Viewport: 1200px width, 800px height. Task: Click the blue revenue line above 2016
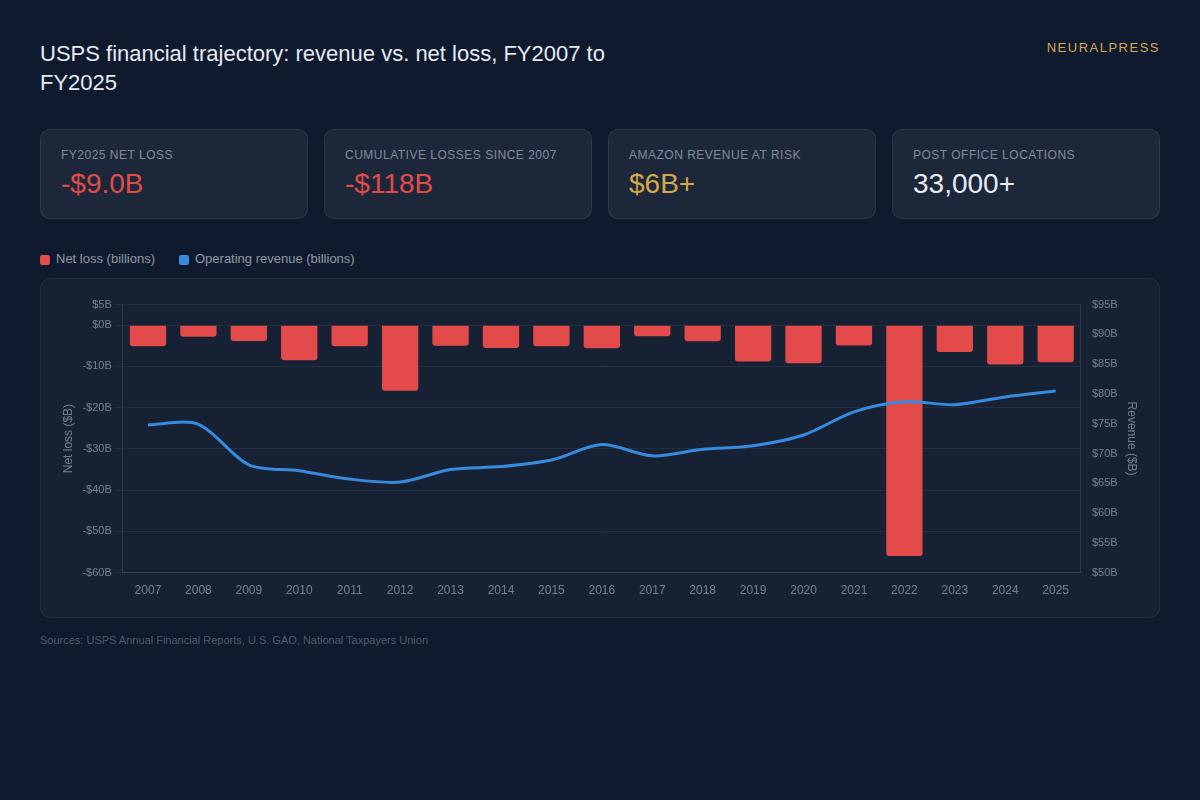[x=602, y=444]
